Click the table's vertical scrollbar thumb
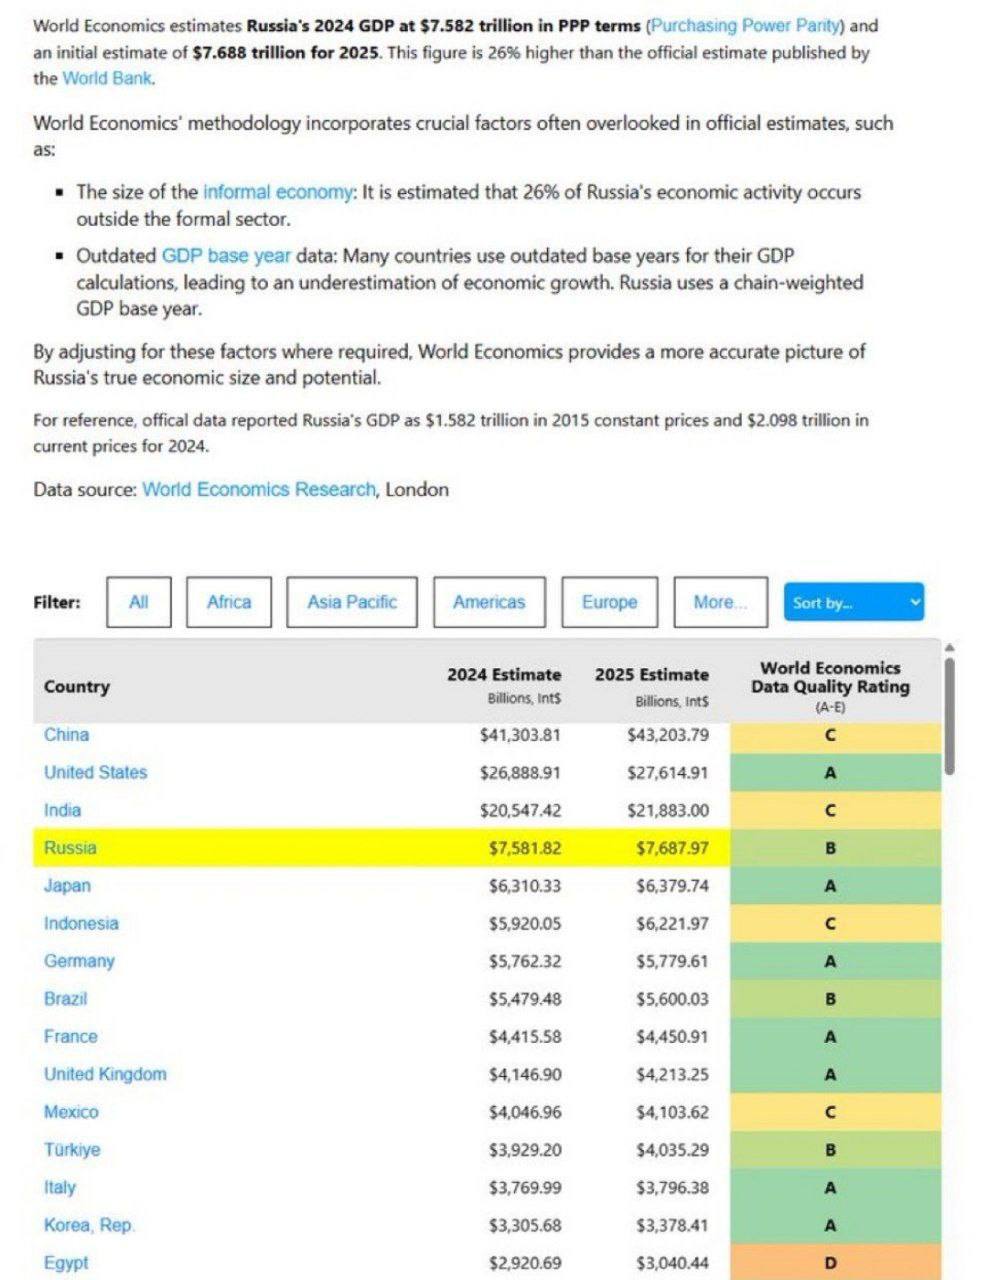This screenshot has height=1280, width=988. click(949, 715)
